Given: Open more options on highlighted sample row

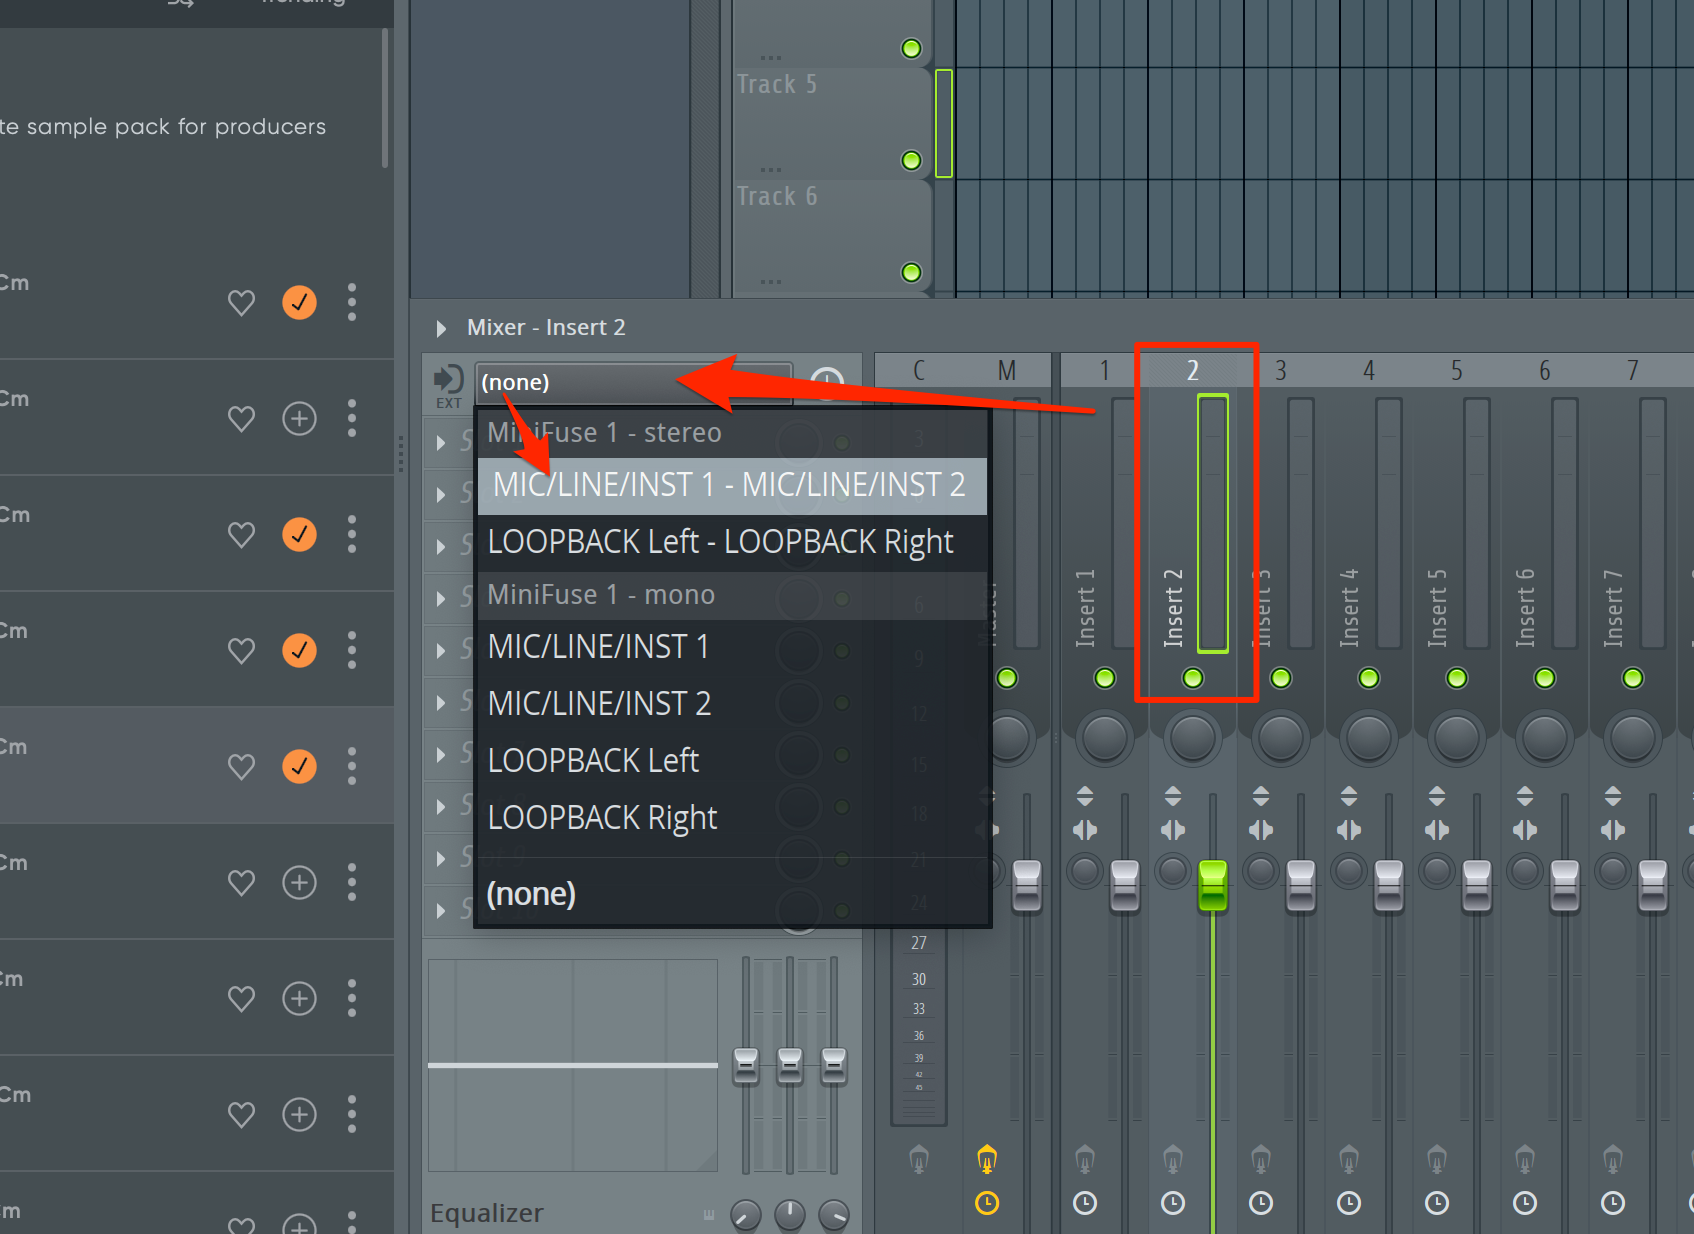Looking at the screenshot, I should [352, 766].
